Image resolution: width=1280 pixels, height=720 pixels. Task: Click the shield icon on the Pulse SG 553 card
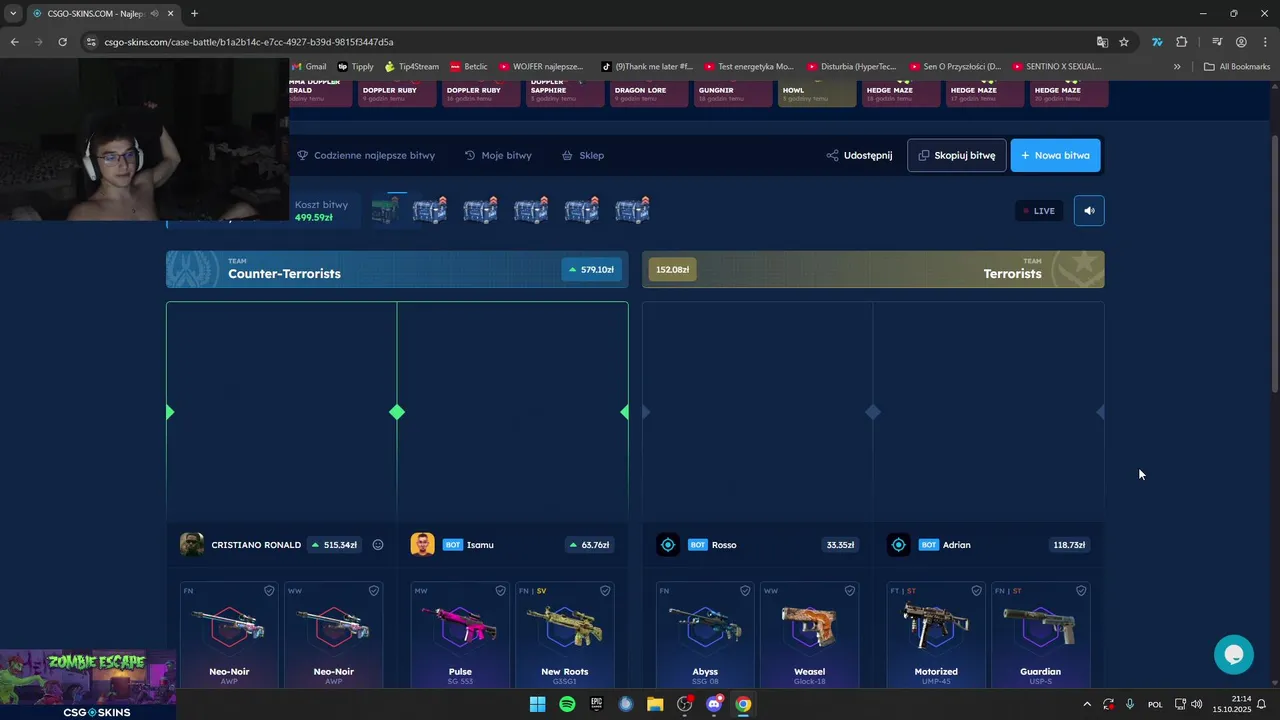click(x=500, y=591)
